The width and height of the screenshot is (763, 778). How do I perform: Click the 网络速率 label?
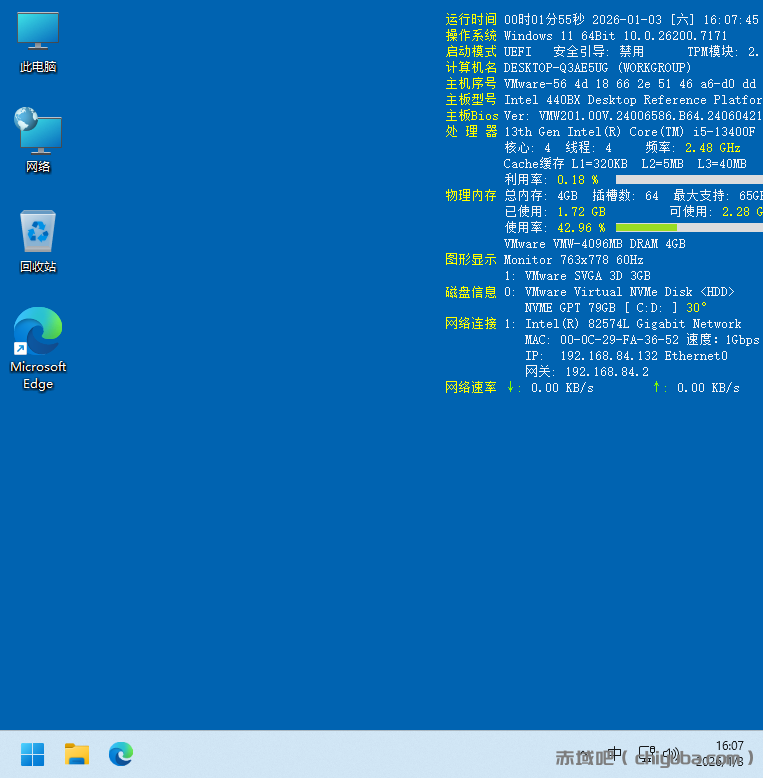click(x=470, y=388)
